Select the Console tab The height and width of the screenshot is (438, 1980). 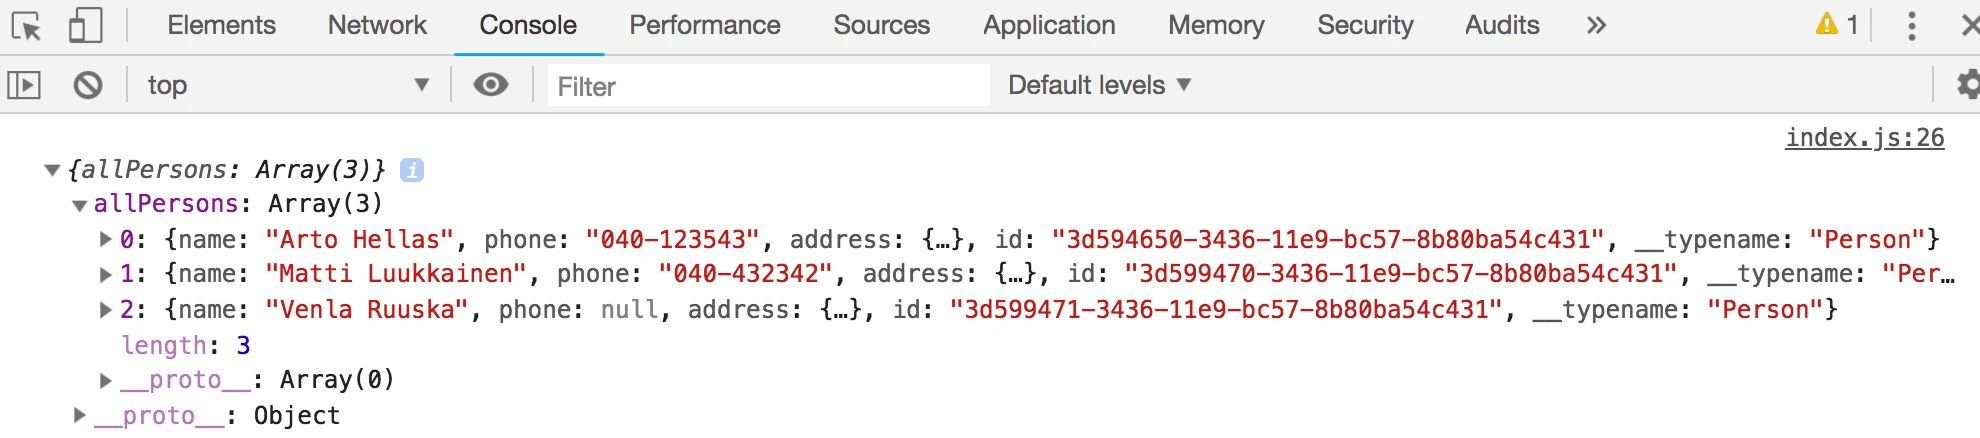528,25
